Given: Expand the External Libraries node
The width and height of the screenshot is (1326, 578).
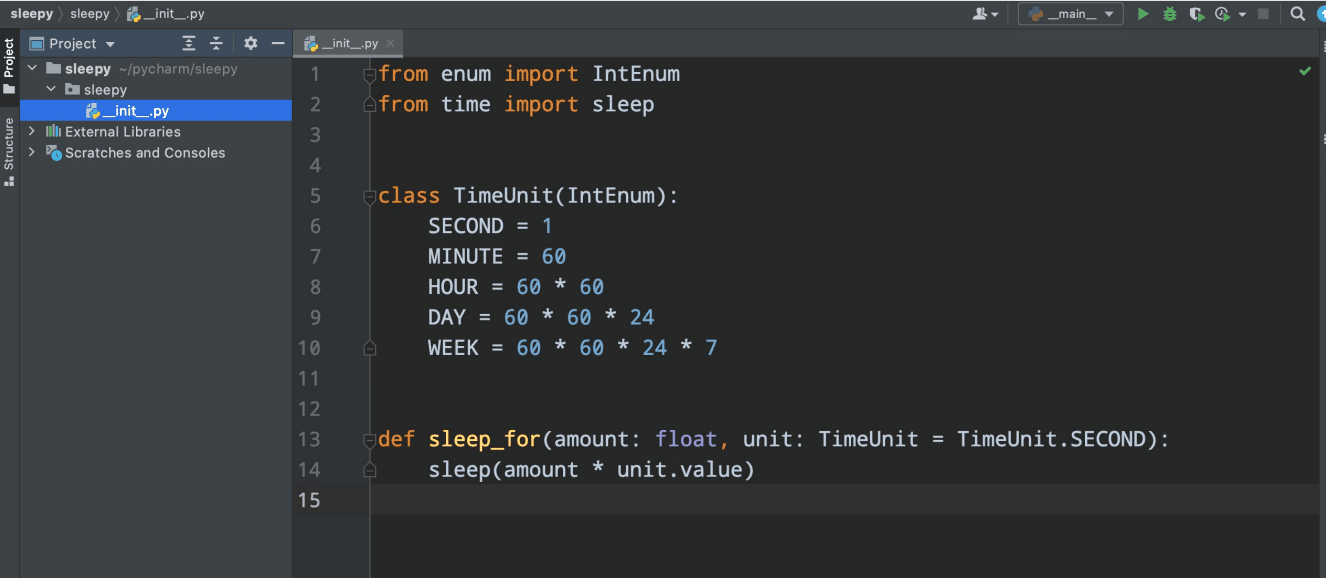Looking at the screenshot, I should pyautogui.click(x=32, y=131).
